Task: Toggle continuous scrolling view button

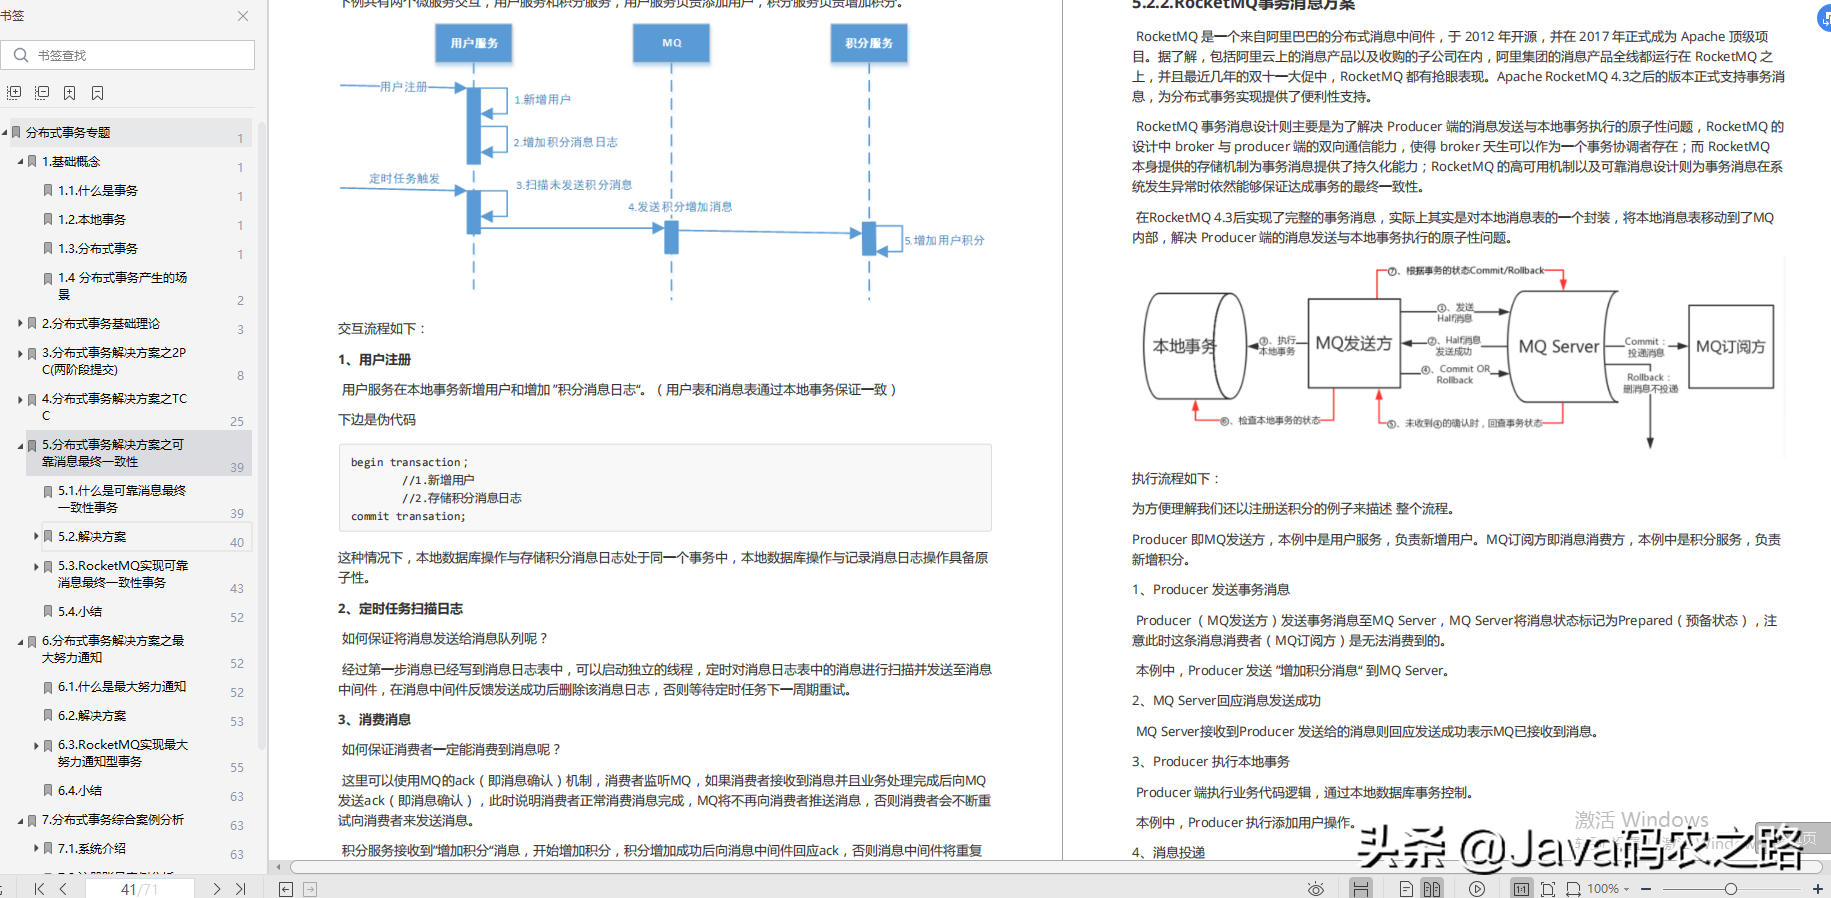Action: click(1360, 889)
